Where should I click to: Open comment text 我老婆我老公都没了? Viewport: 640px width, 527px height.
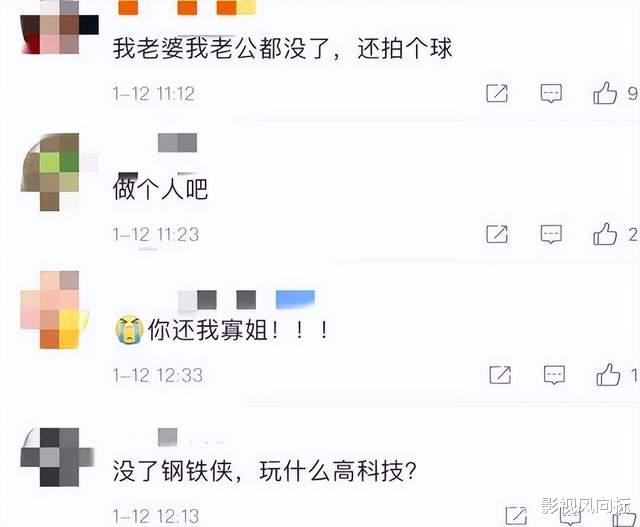222,49
